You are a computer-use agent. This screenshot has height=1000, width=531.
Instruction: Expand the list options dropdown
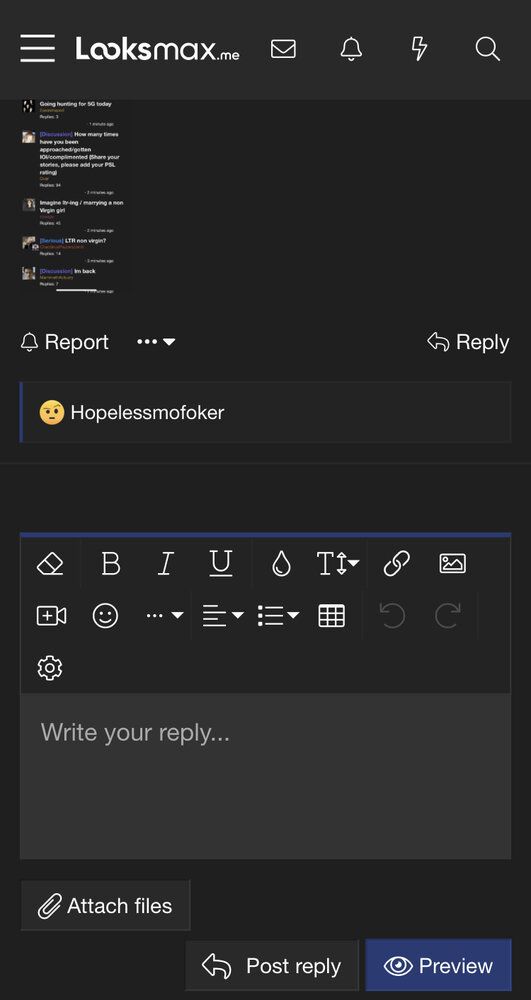(279, 616)
